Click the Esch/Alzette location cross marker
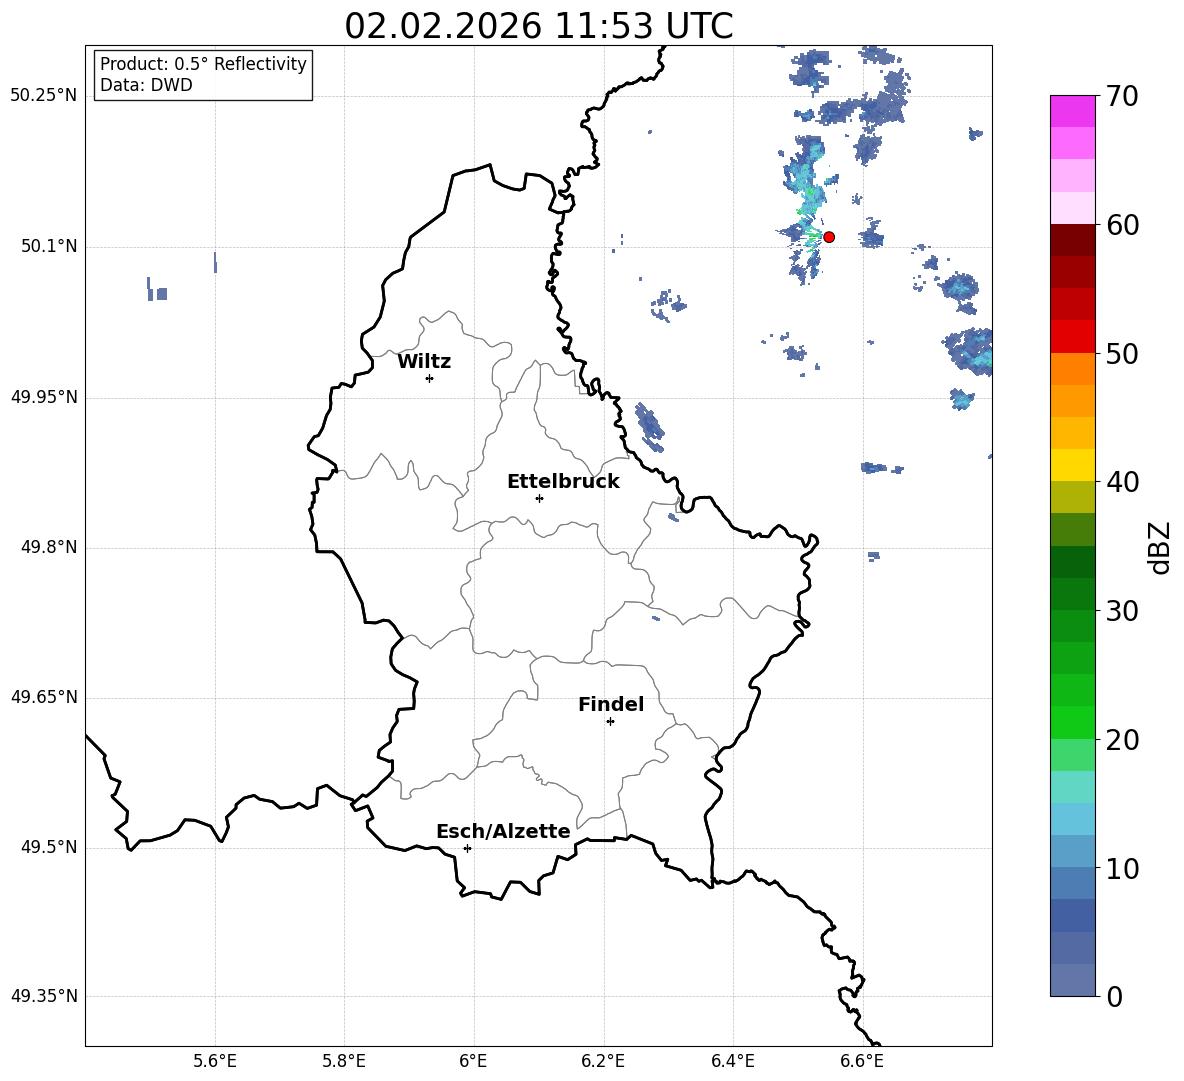 pos(467,848)
